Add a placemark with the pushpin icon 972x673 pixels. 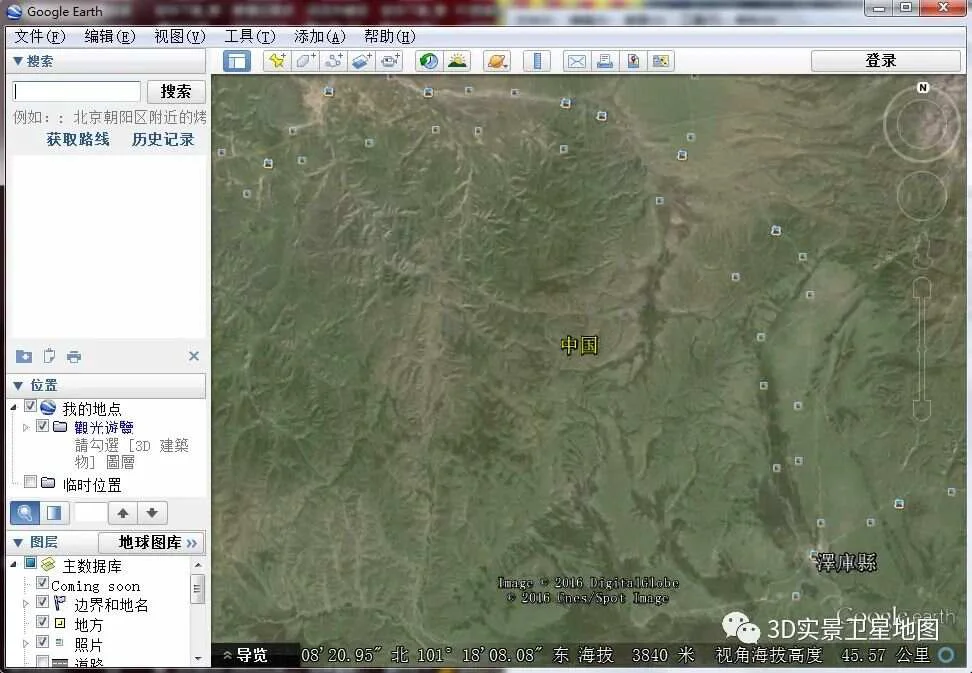pos(276,61)
